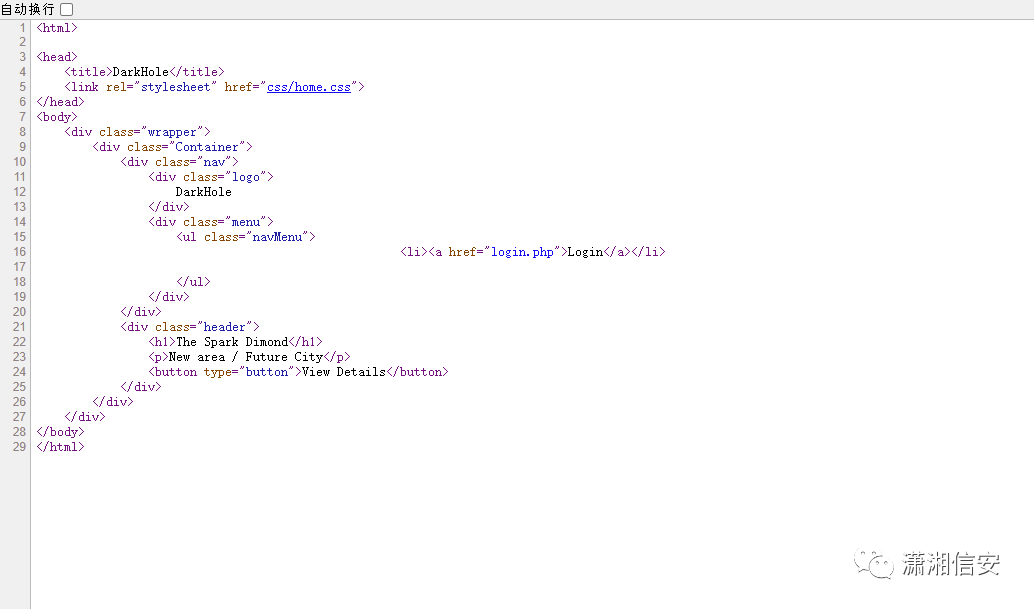Click the 自动换行 label text
This screenshot has width=1034, height=609.
[28, 9]
